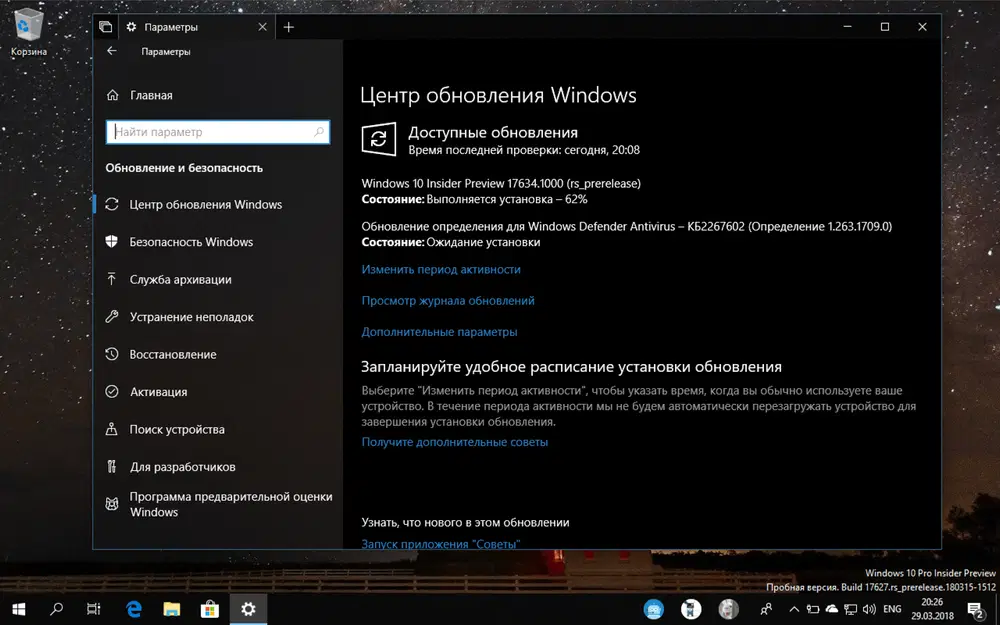The height and width of the screenshot is (625, 1000).
Task: Expand hidden tray icons chevron
Action: 794,609
